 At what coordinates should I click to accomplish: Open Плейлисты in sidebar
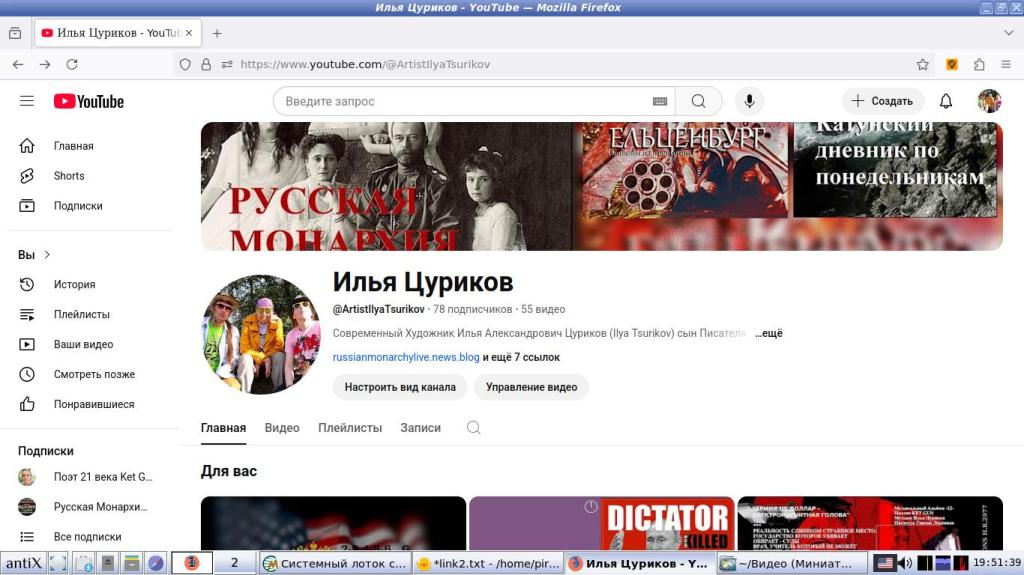pos(89,314)
